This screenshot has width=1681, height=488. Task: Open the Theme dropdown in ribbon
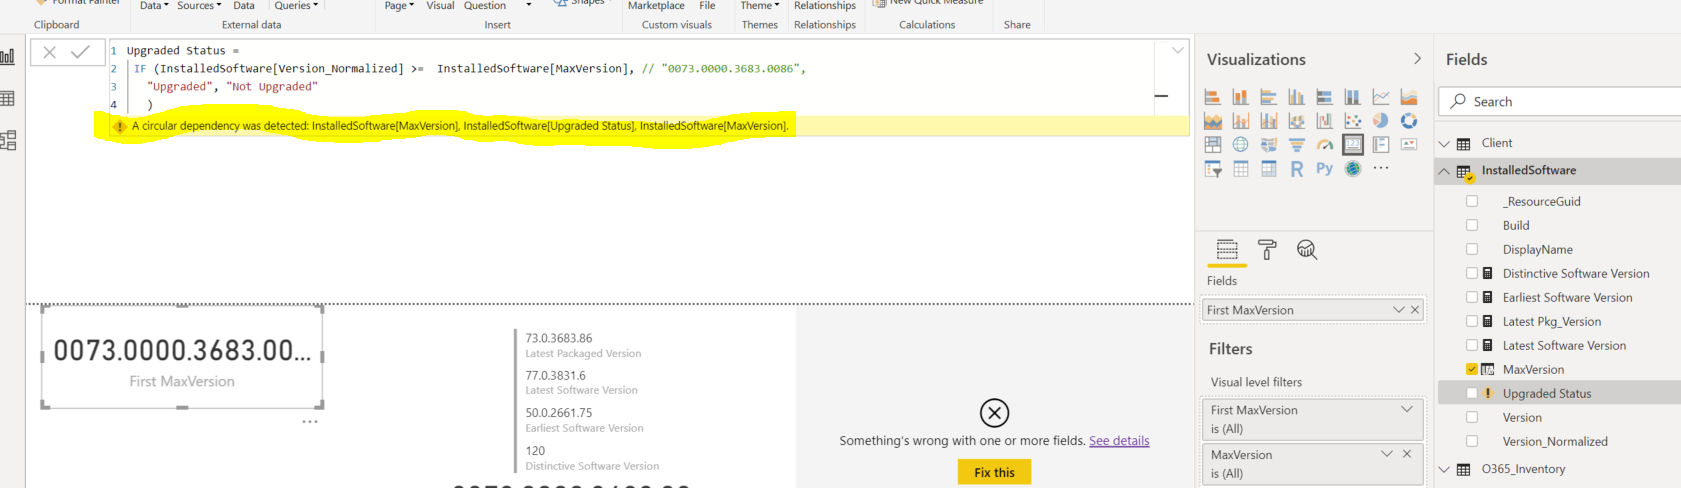click(x=760, y=5)
